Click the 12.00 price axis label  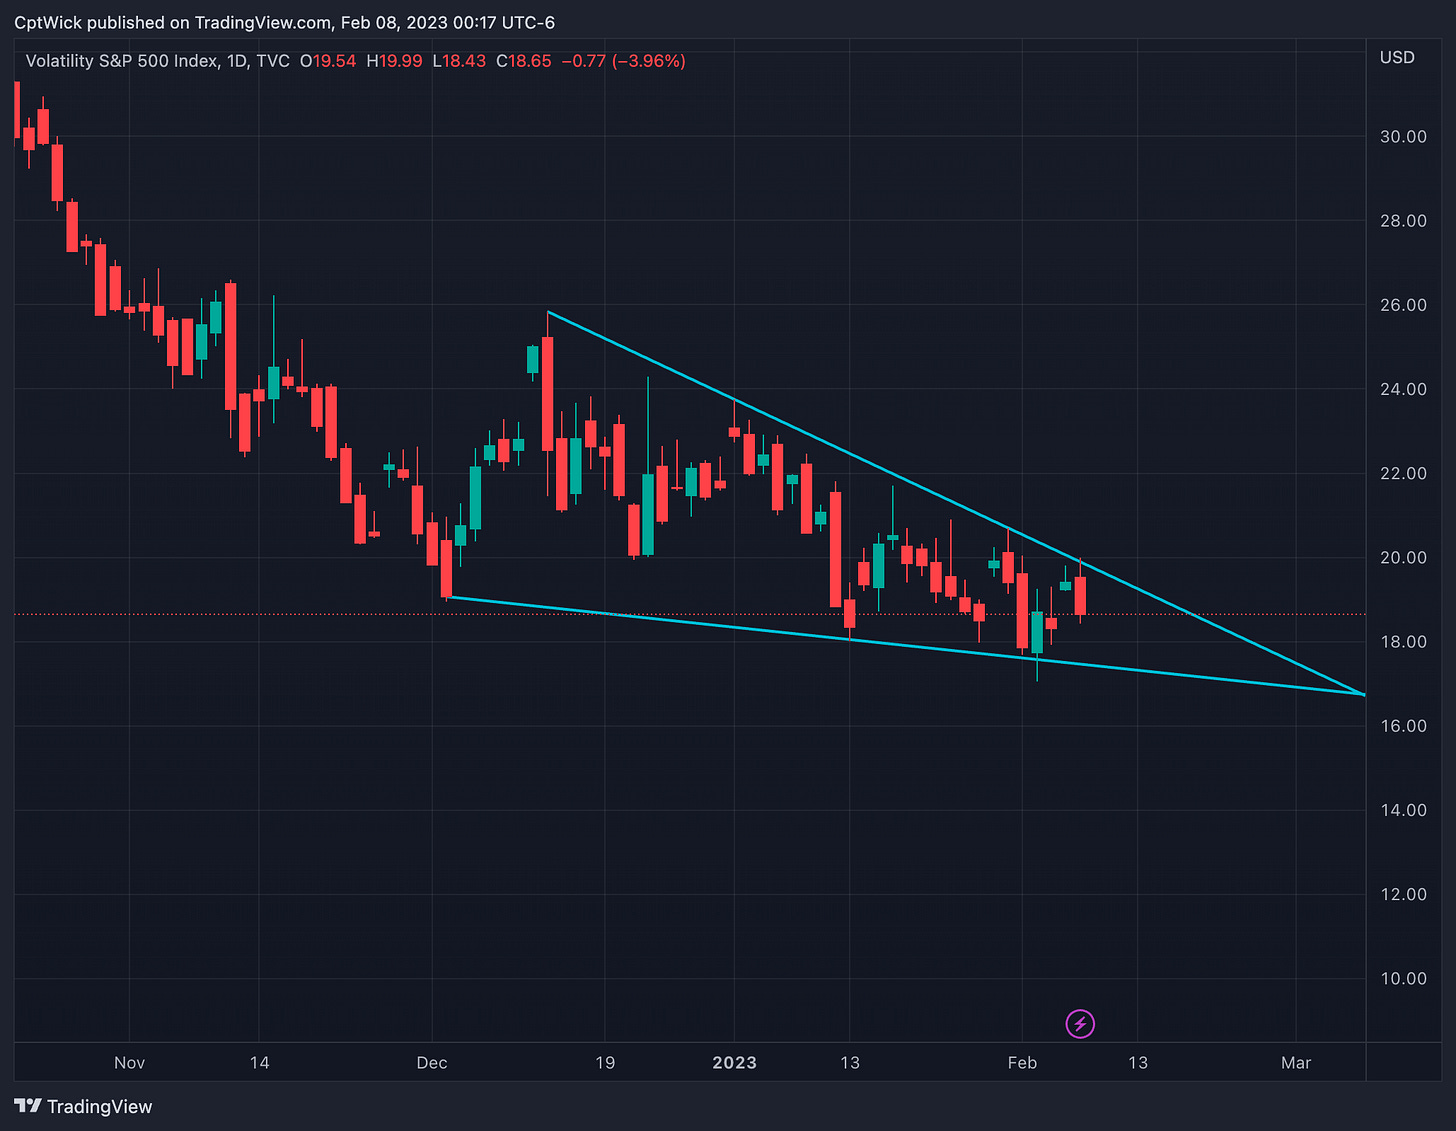(1403, 894)
